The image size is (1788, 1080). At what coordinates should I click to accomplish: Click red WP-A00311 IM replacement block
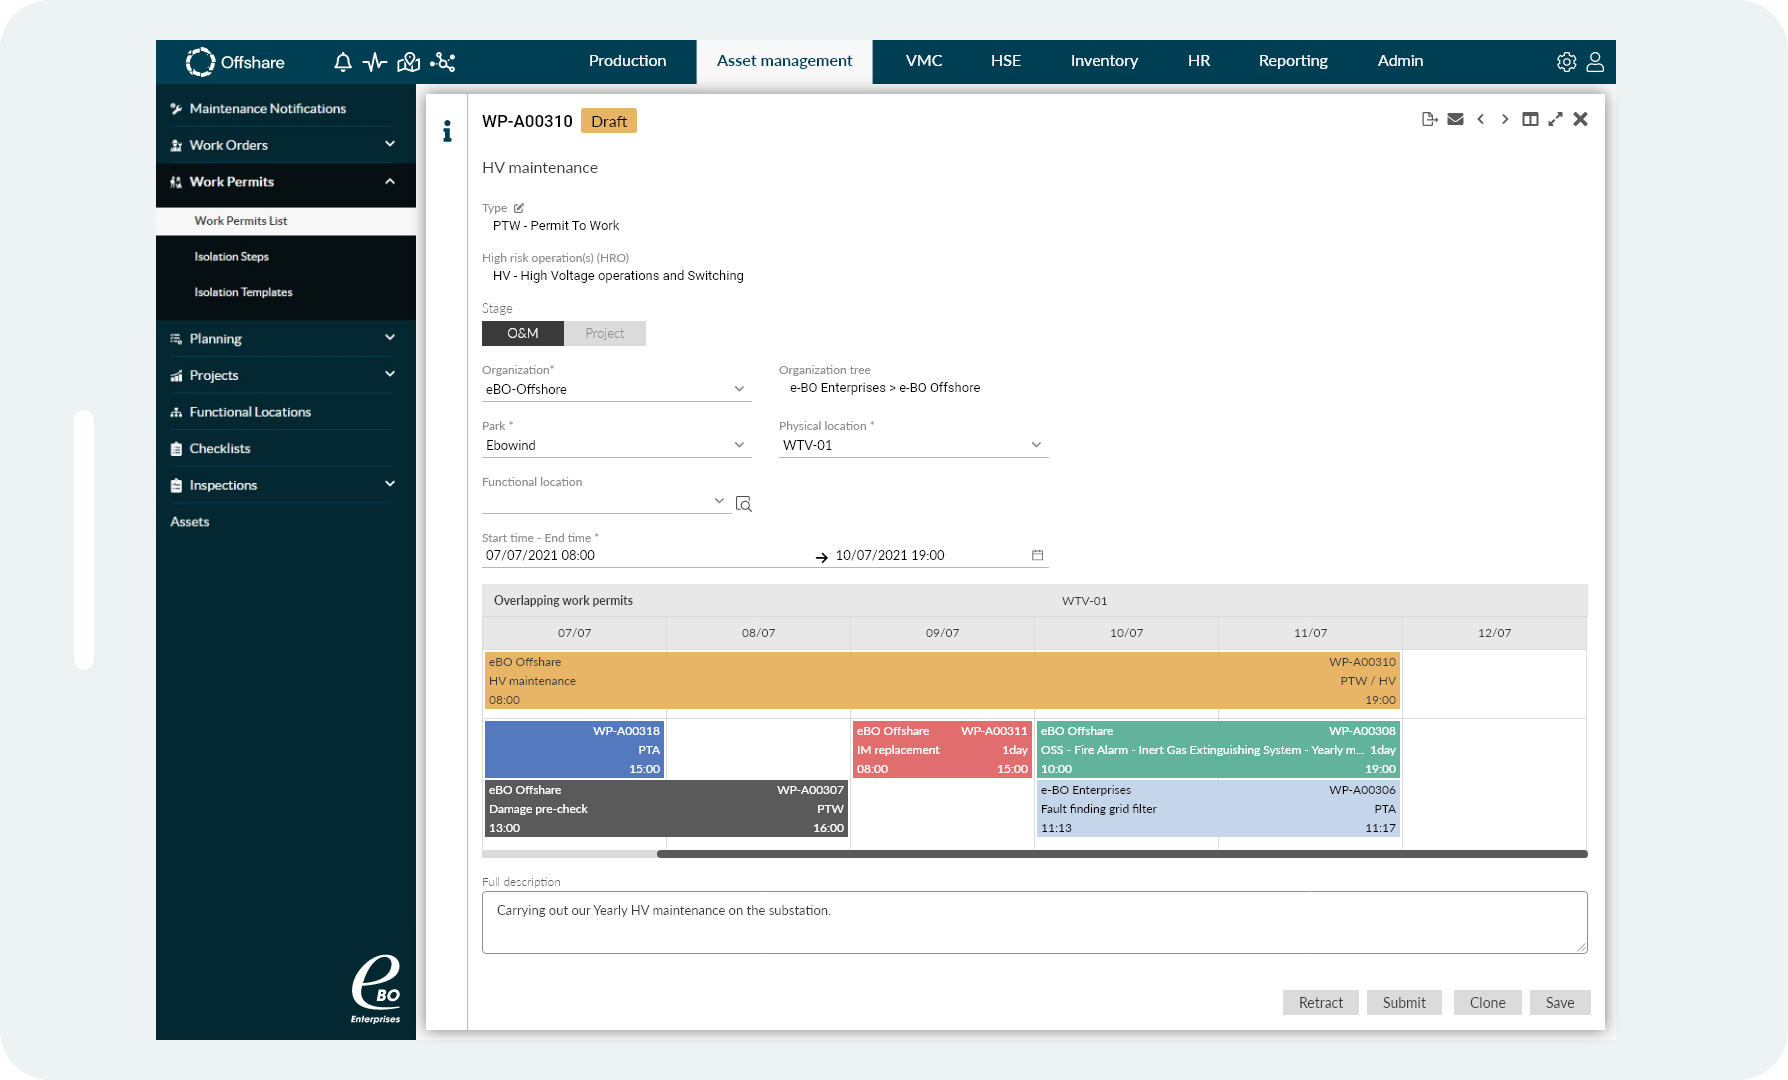[x=942, y=750]
